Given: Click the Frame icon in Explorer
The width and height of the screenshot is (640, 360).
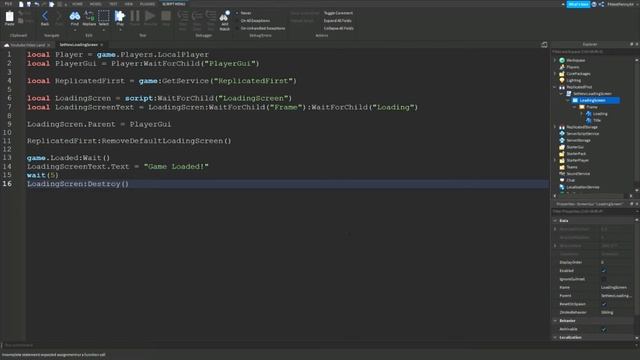Looking at the screenshot, I should pyautogui.click(x=582, y=107).
